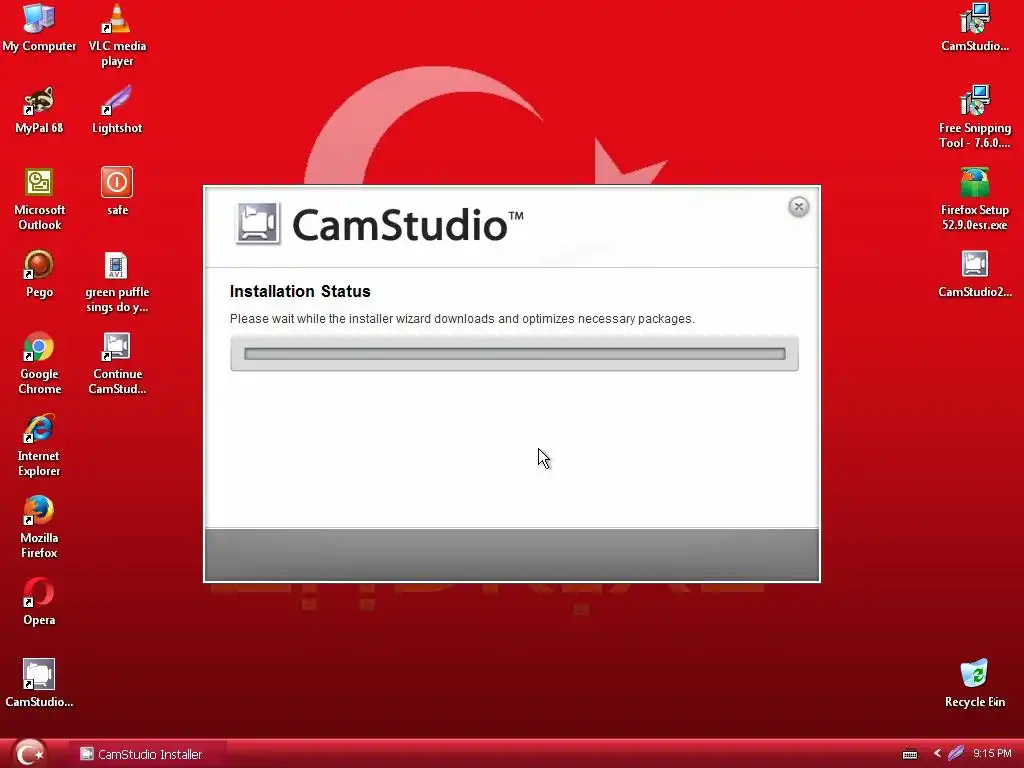Select the CamStudio Installer taskbar button
This screenshot has height=768, width=1024.
click(149, 754)
